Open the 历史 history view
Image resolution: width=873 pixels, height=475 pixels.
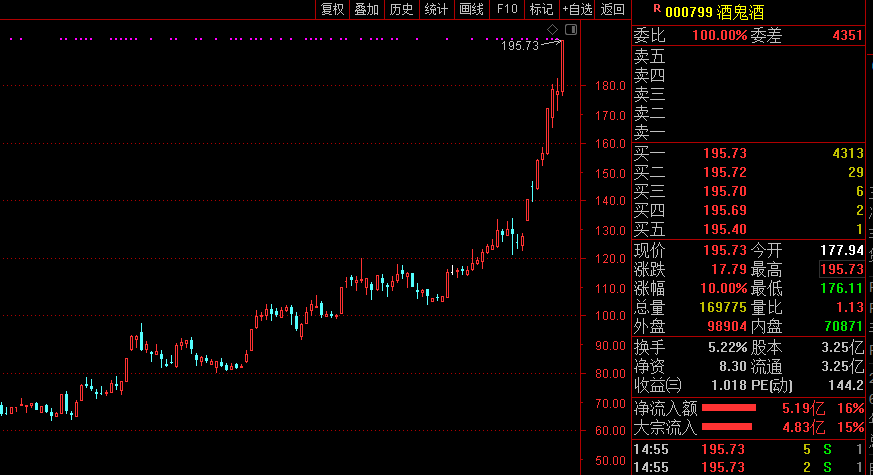tap(401, 10)
